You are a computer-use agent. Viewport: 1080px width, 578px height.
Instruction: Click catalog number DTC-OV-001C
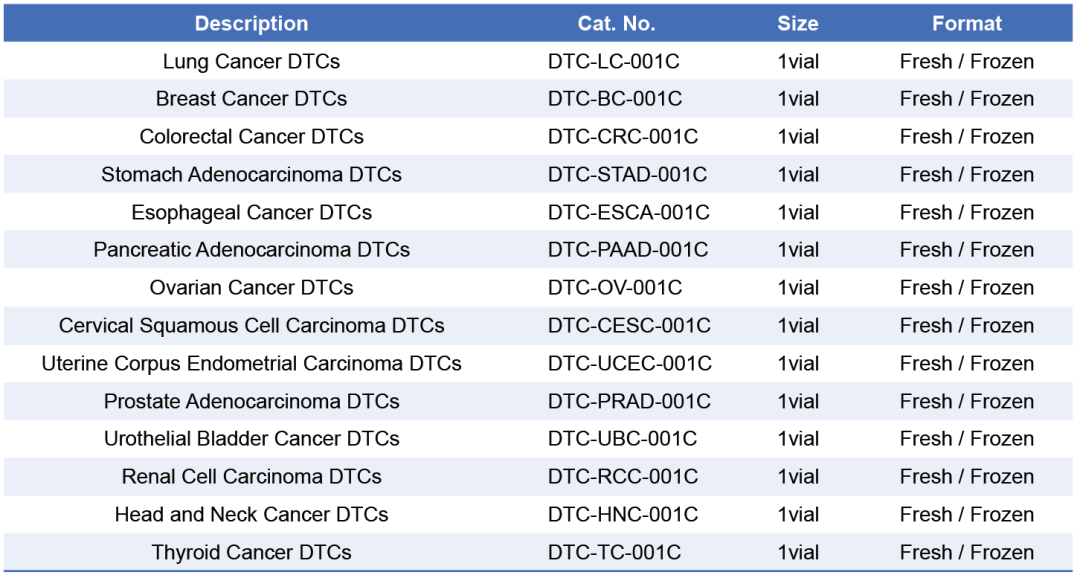click(614, 288)
